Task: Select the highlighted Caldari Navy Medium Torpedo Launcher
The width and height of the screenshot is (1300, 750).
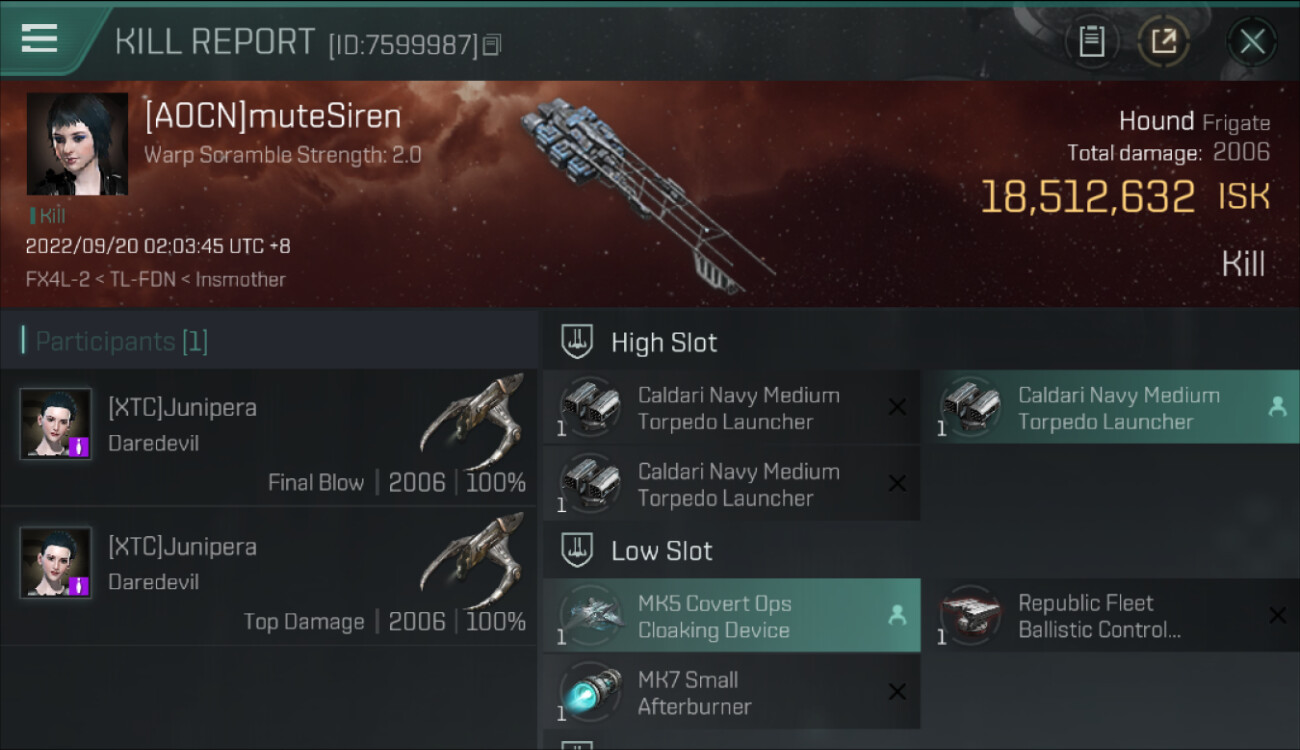Action: [x=1111, y=407]
